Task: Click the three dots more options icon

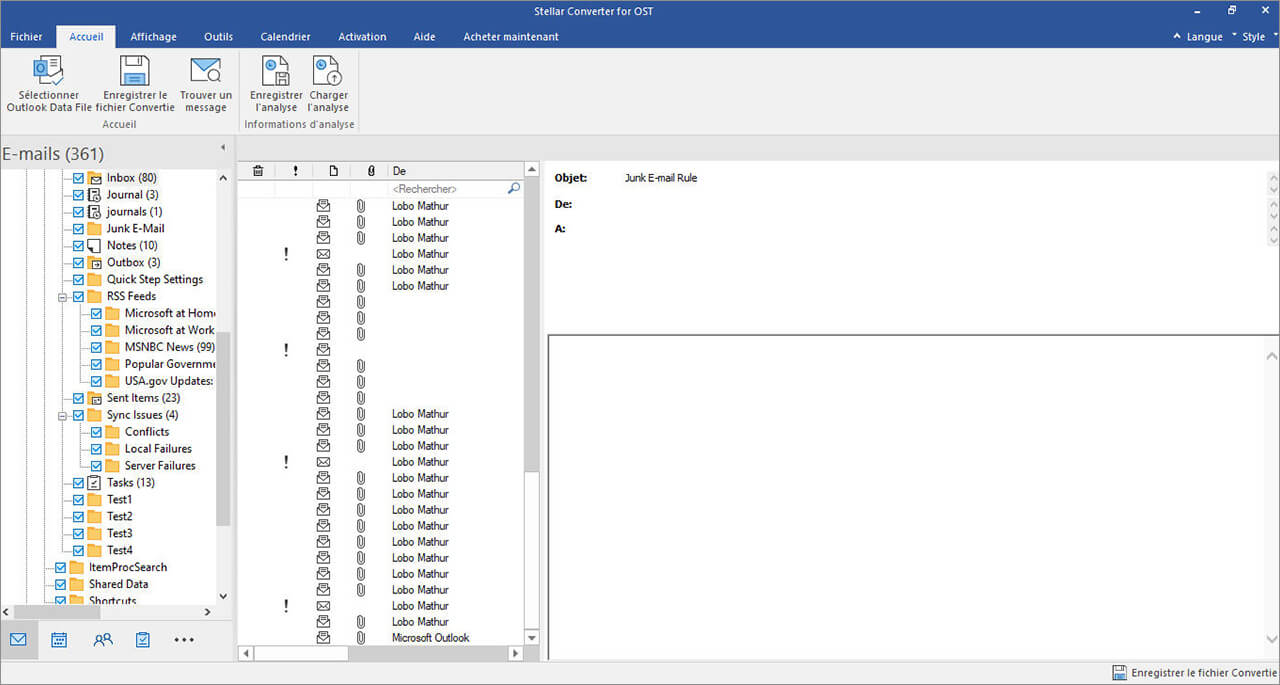Action: point(184,640)
